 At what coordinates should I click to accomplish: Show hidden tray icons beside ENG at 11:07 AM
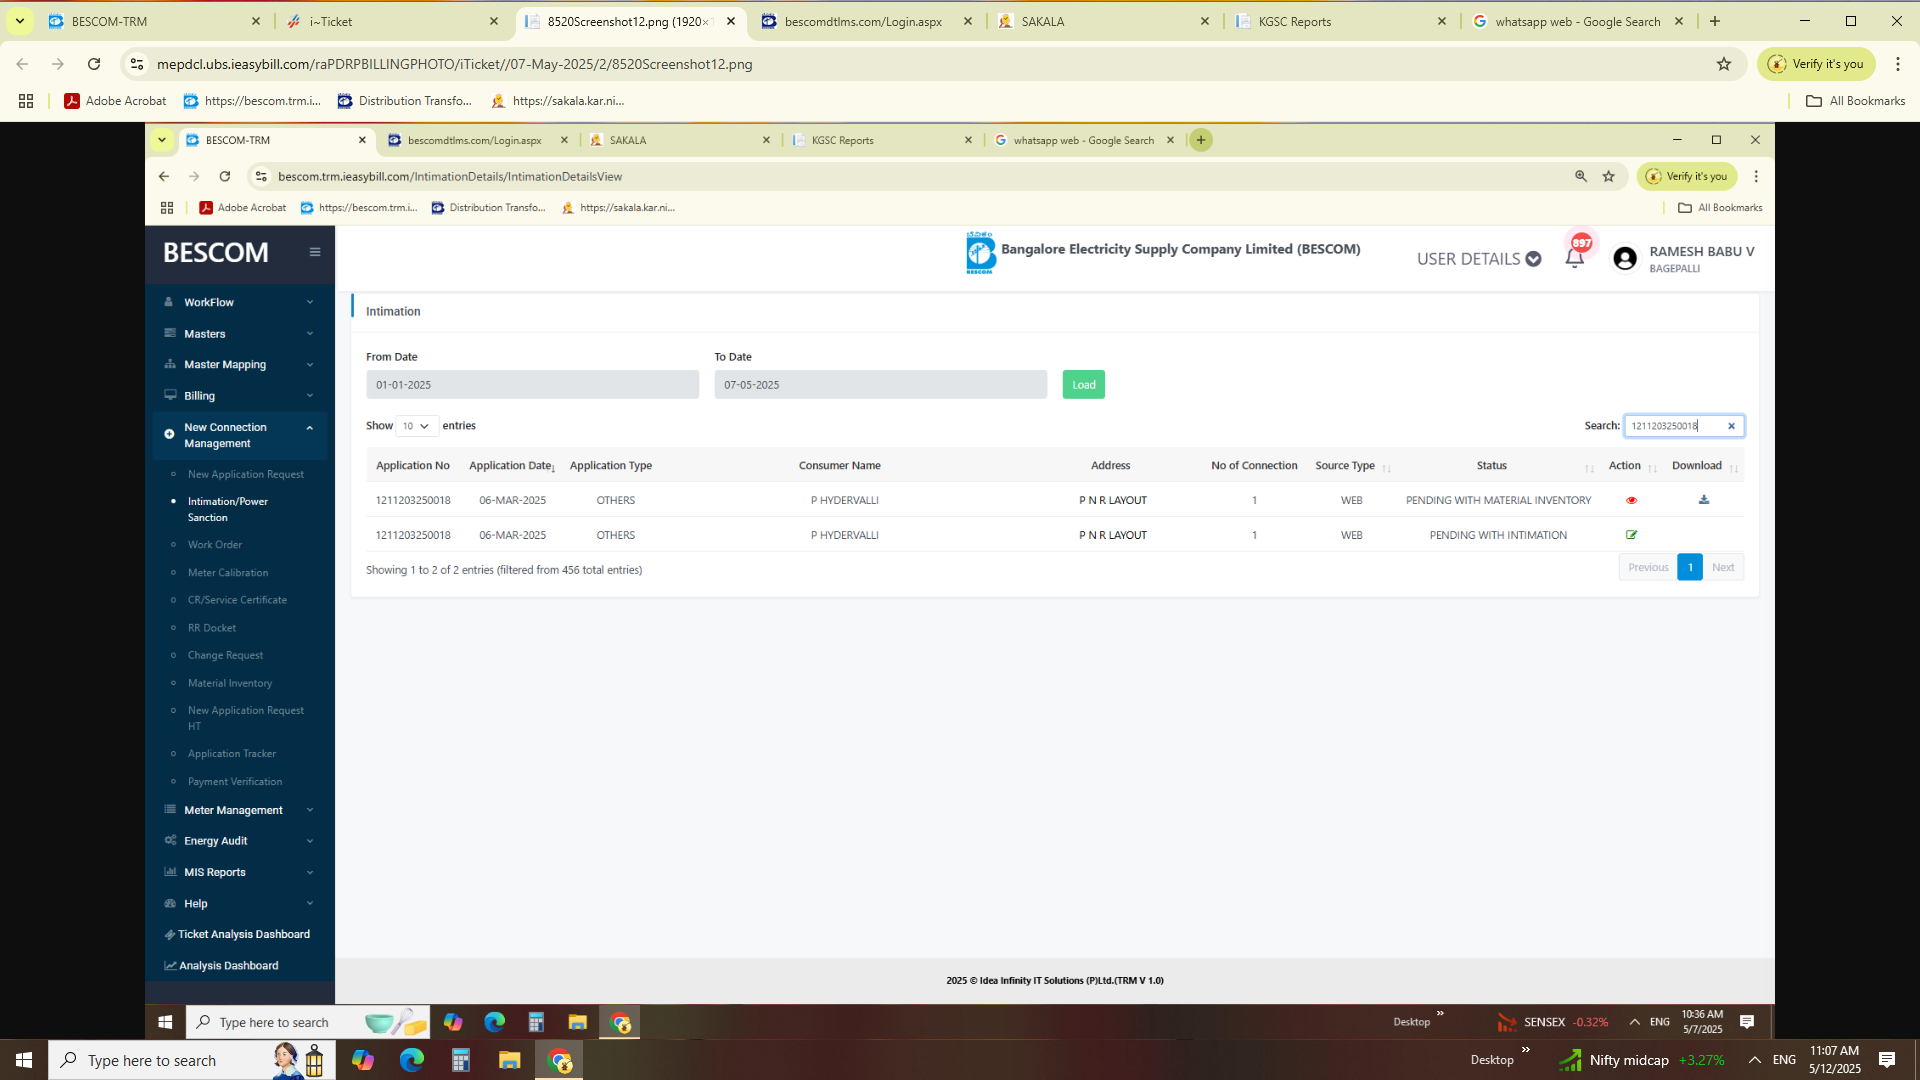pyautogui.click(x=1755, y=1060)
